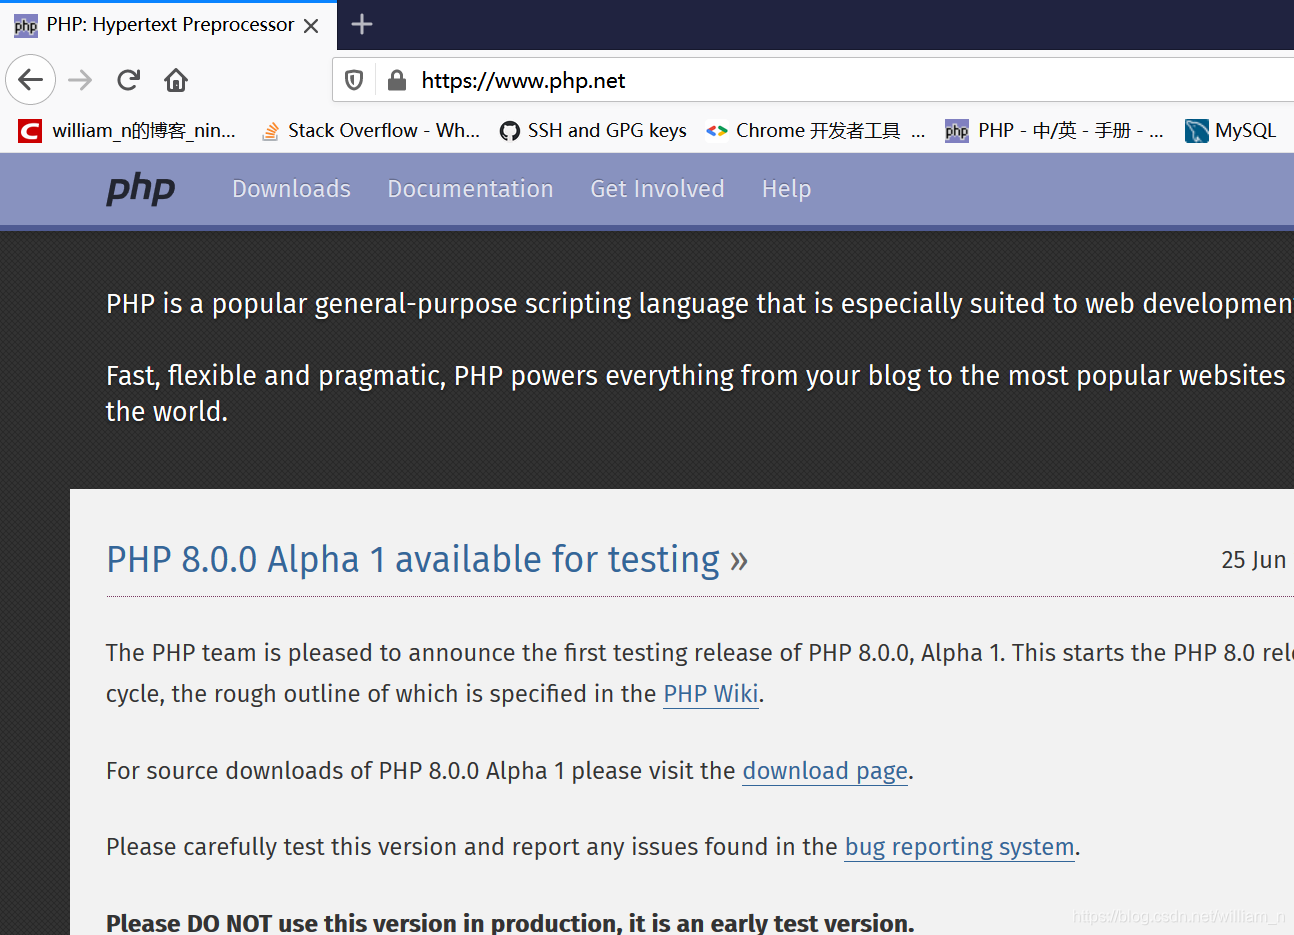Click the PHP tab favicon
The width and height of the screenshot is (1294, 935).
point(26,25)
